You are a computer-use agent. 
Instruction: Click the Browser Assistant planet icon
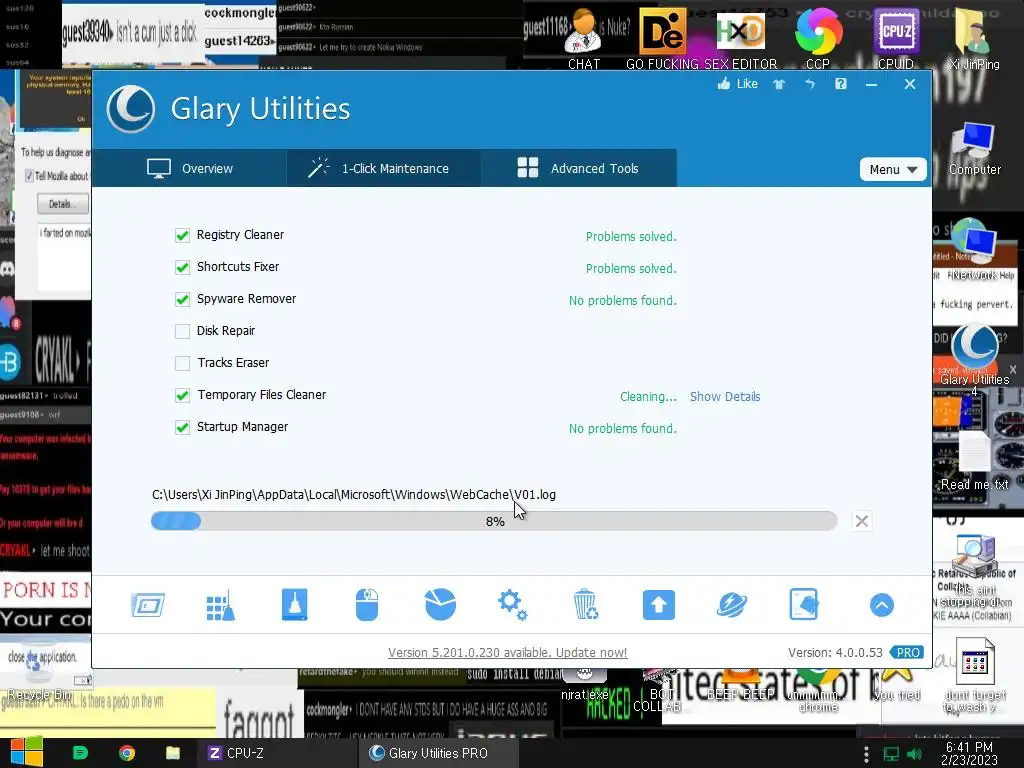pos(731,605)
